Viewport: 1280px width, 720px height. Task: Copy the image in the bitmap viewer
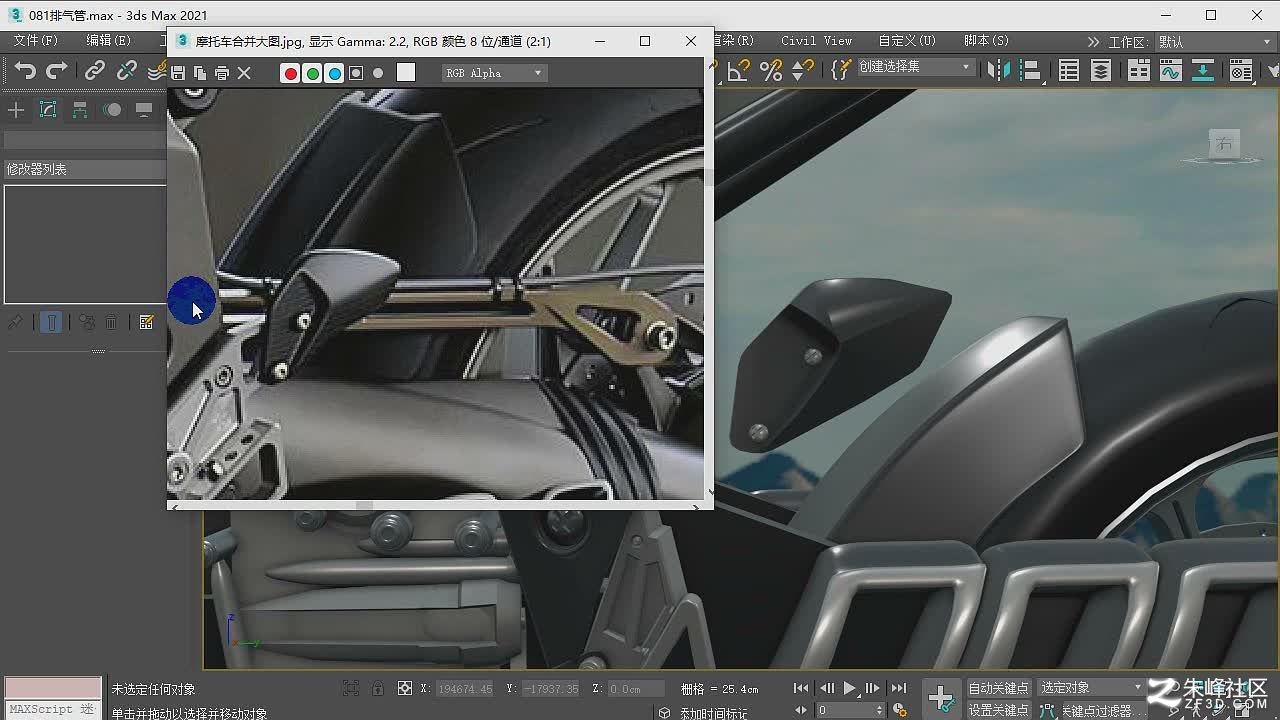[x=200, y=73]
